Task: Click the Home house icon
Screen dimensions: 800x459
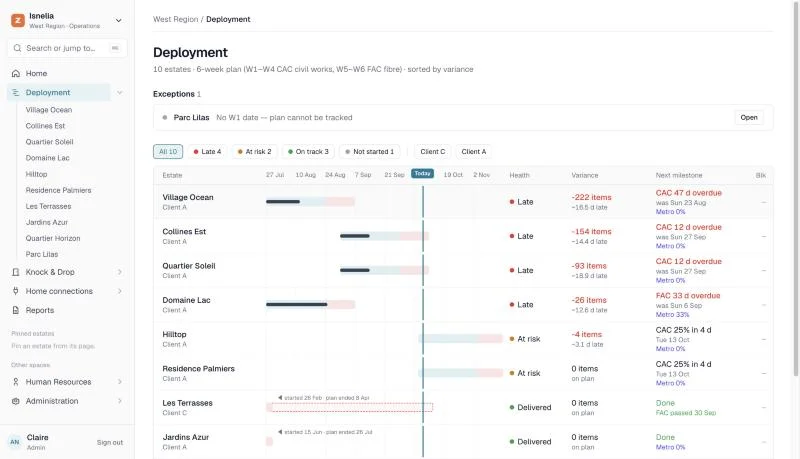Action: pyautogui.click(x=16, y=73)
